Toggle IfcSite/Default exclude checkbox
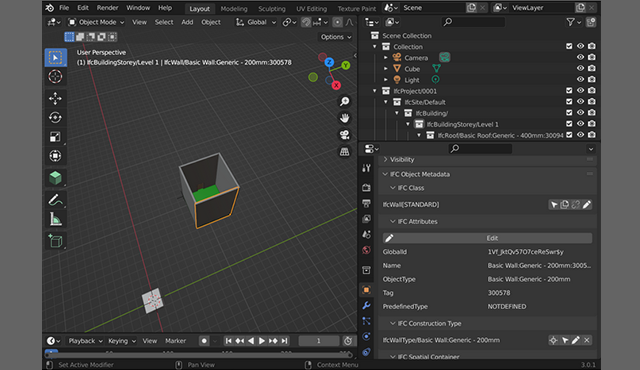Image resolution: width=640 pixels, height=370 pixels. point(569,102)
